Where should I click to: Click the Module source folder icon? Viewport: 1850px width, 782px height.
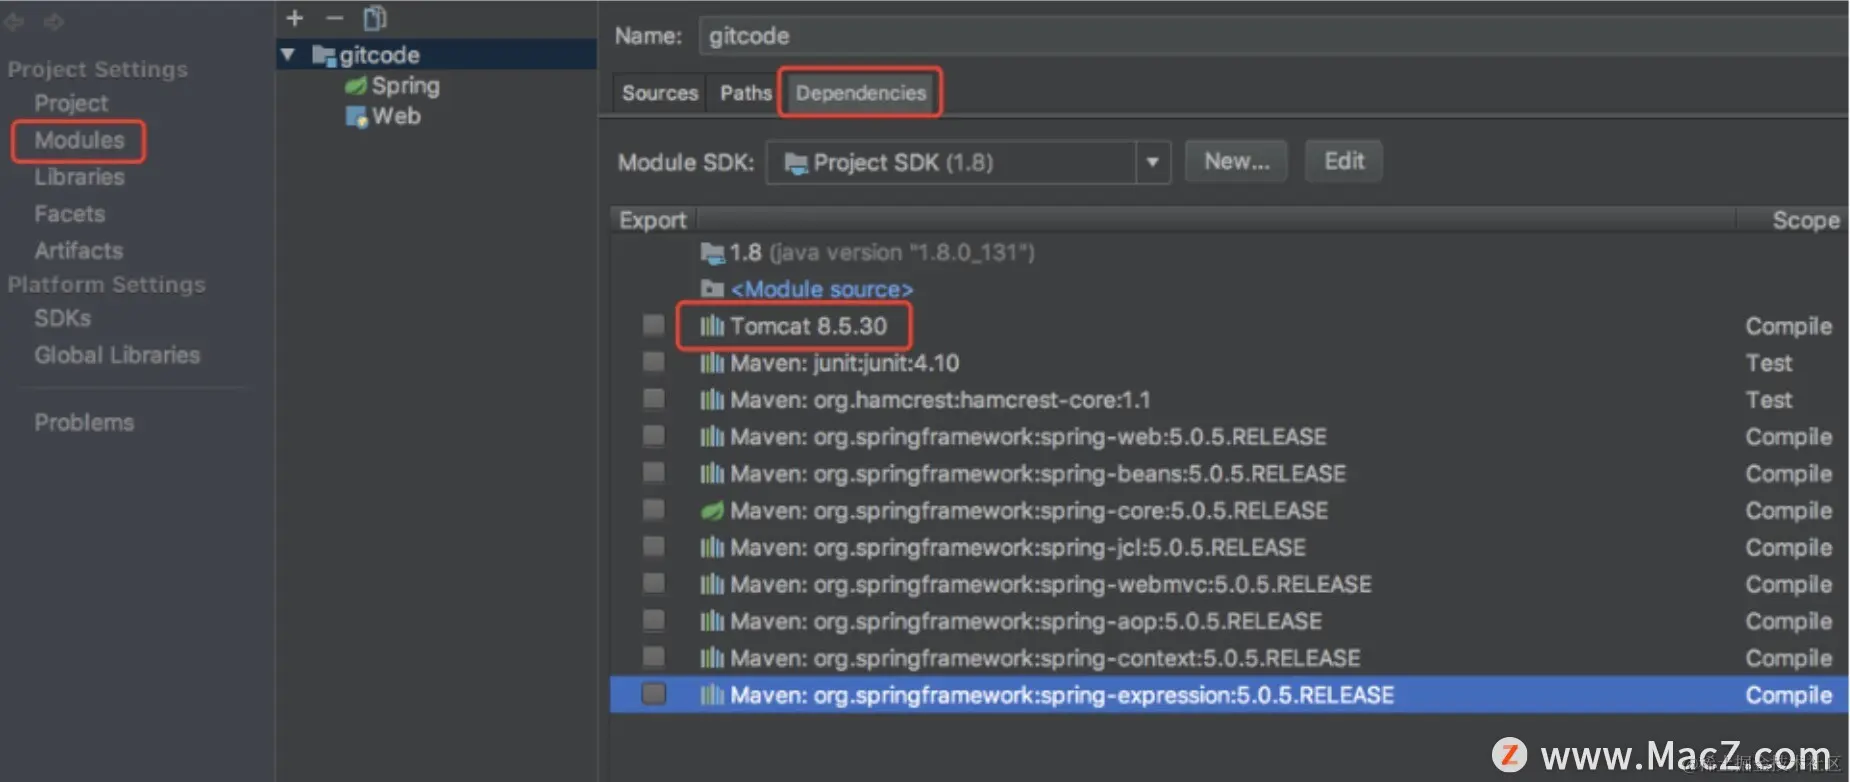(712, 289)
